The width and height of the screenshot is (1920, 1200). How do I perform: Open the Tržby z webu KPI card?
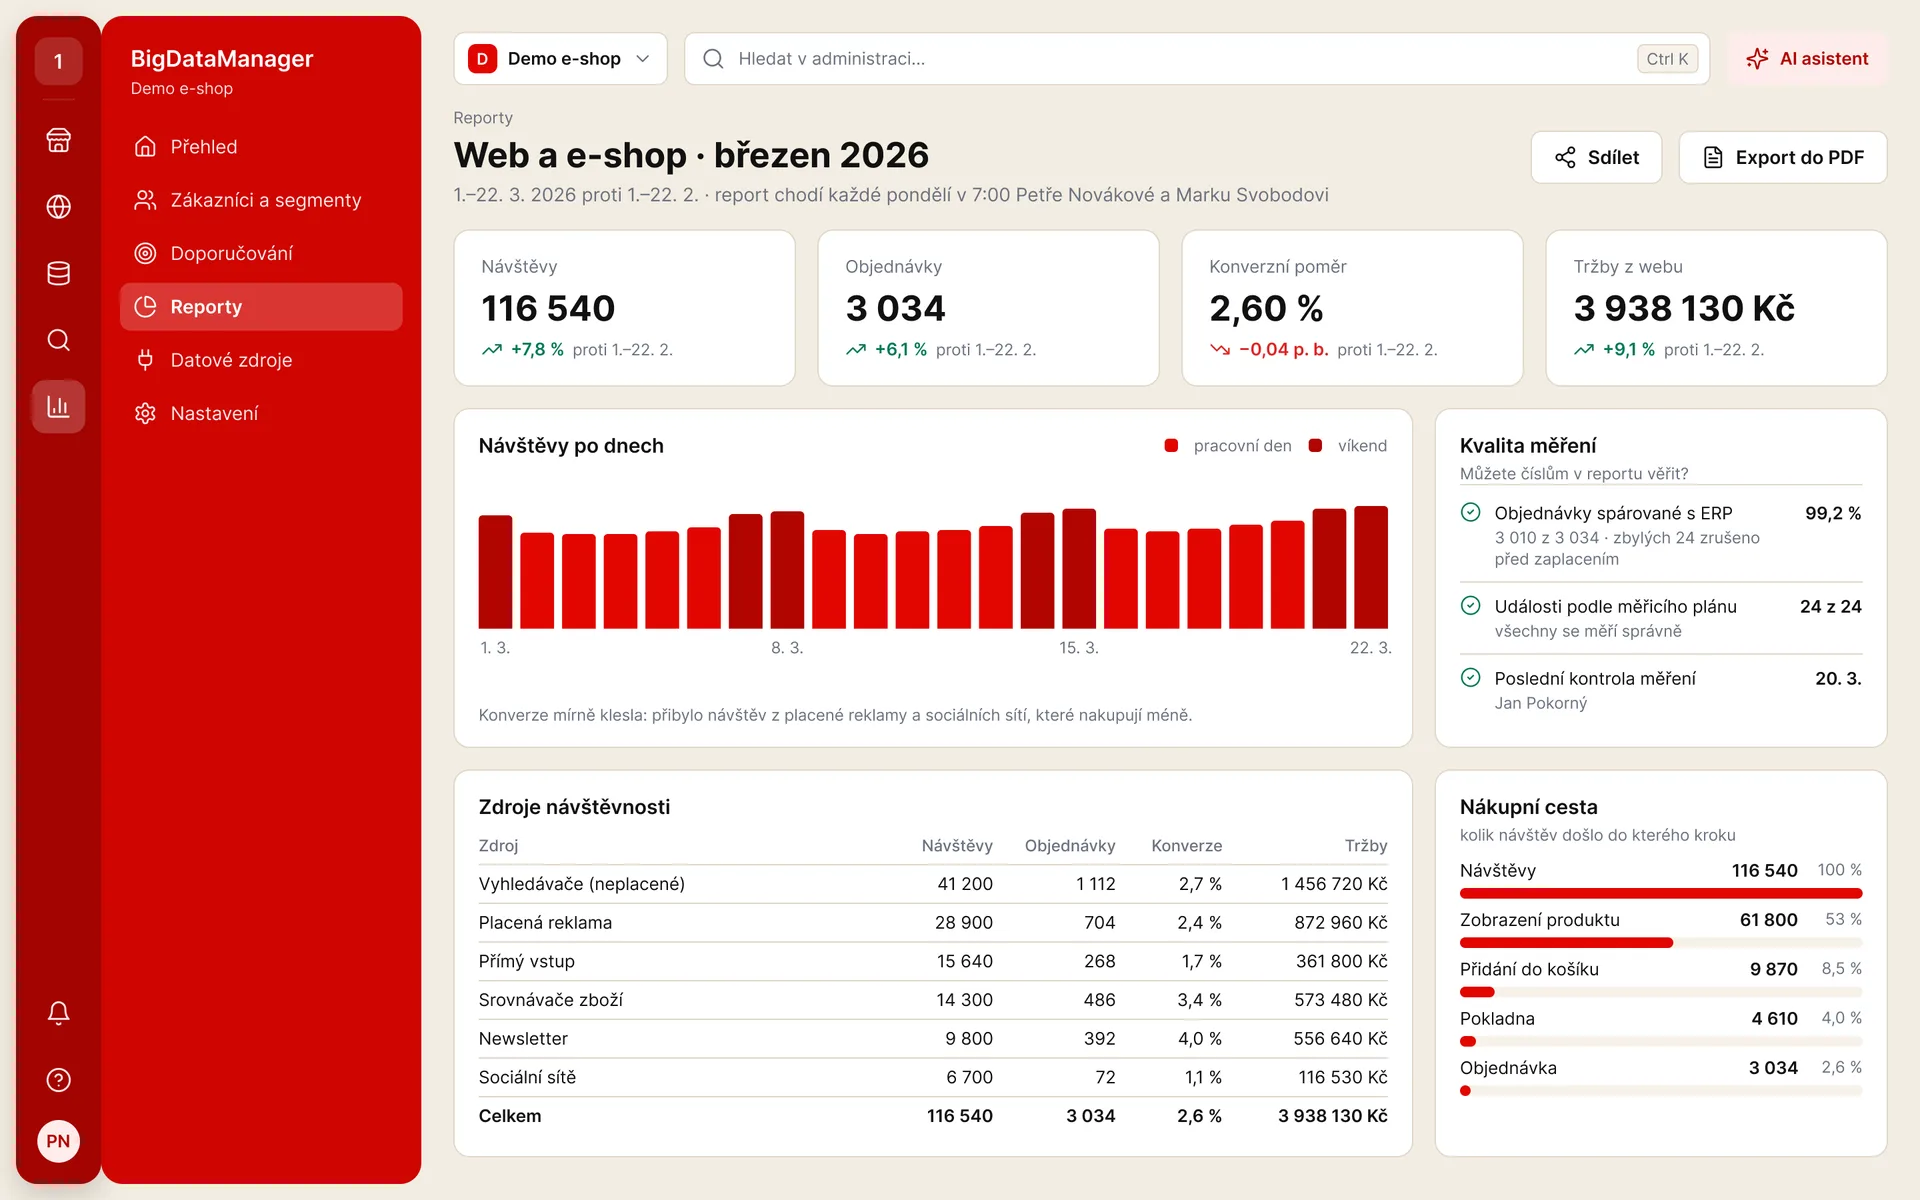pos(1716,308)
